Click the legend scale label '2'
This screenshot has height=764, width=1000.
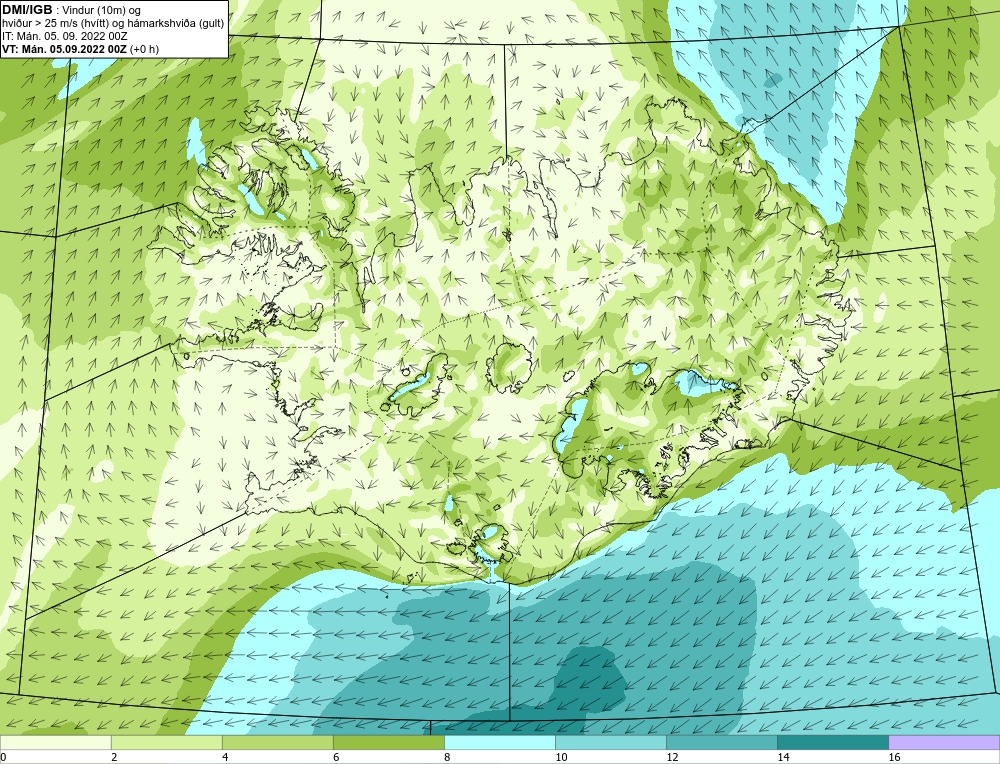coord(114,757)
